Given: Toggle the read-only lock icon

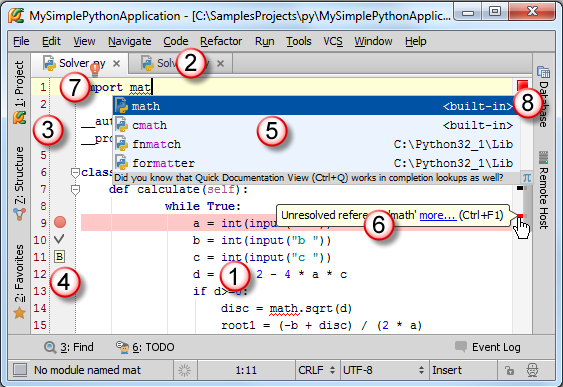Looking at the screenshot, I should pos(509,370).
